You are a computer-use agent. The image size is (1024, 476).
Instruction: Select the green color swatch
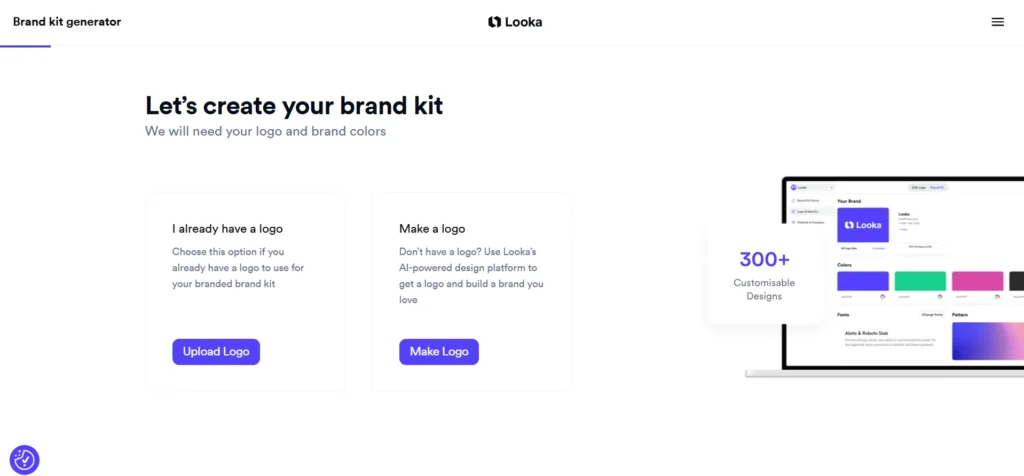coord(920,281)
